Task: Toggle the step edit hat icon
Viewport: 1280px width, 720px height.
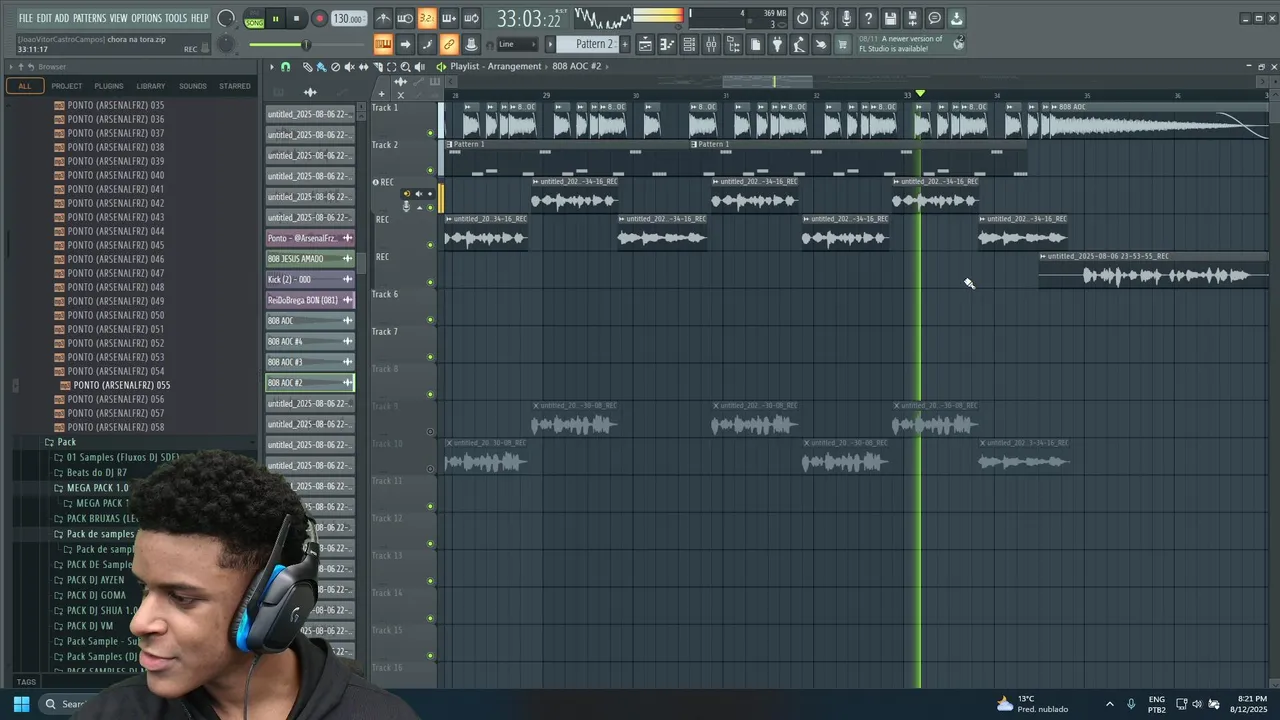Action: (x=471, y=44)
